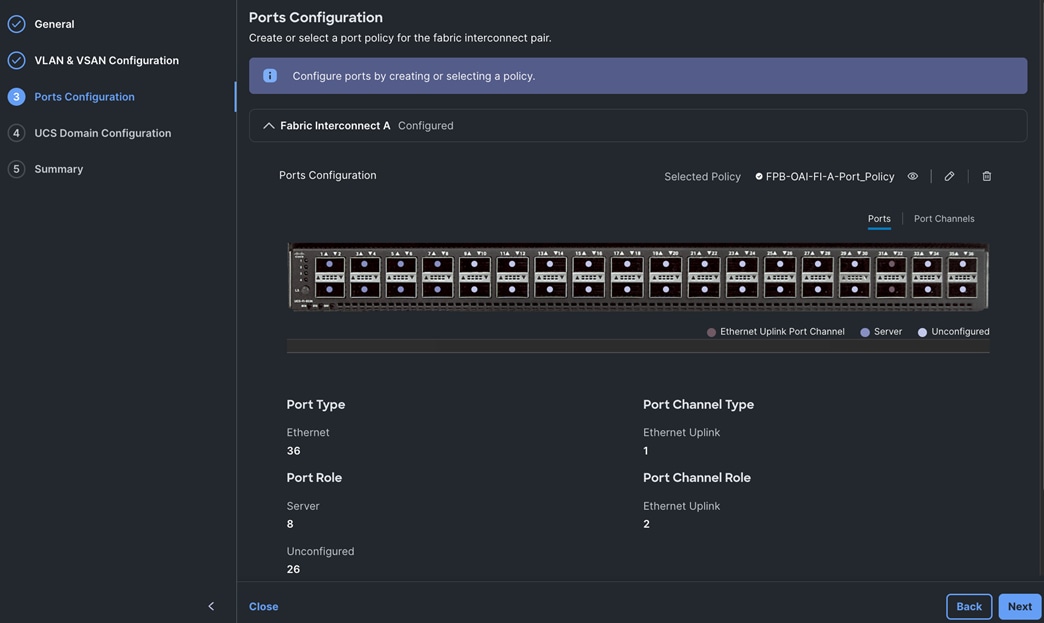Click the blue info icon in banner
Screen dimensions: 1044x623
click(270, 76)
